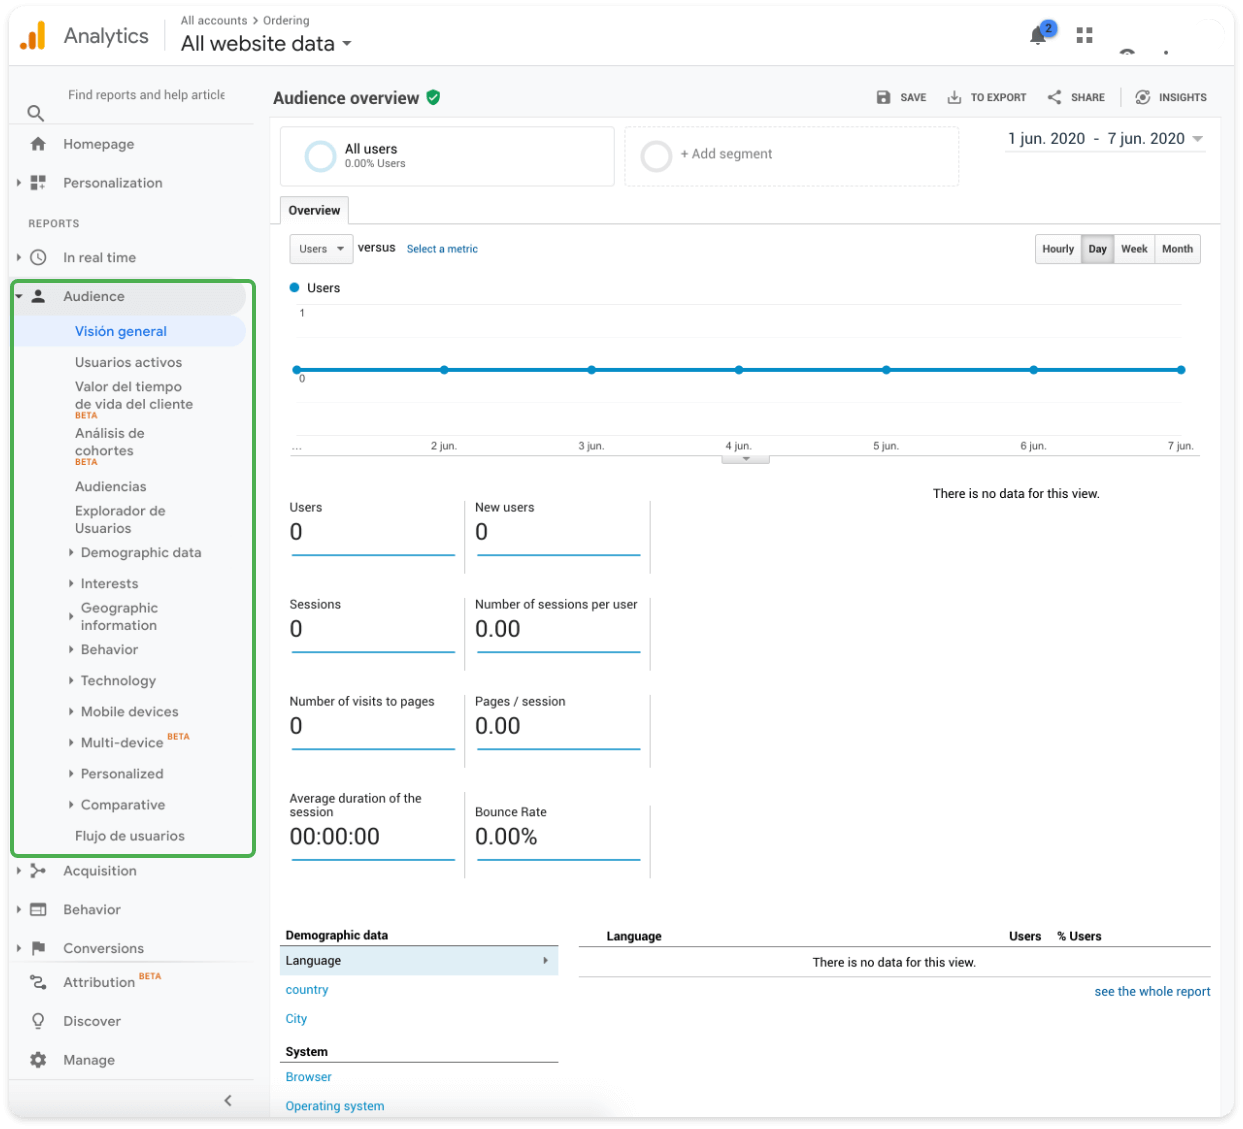Image resolution: width=1243 pixels, height=1129 pixels.
Task: Click the Save report icon
Action: [x=883, y=97]
